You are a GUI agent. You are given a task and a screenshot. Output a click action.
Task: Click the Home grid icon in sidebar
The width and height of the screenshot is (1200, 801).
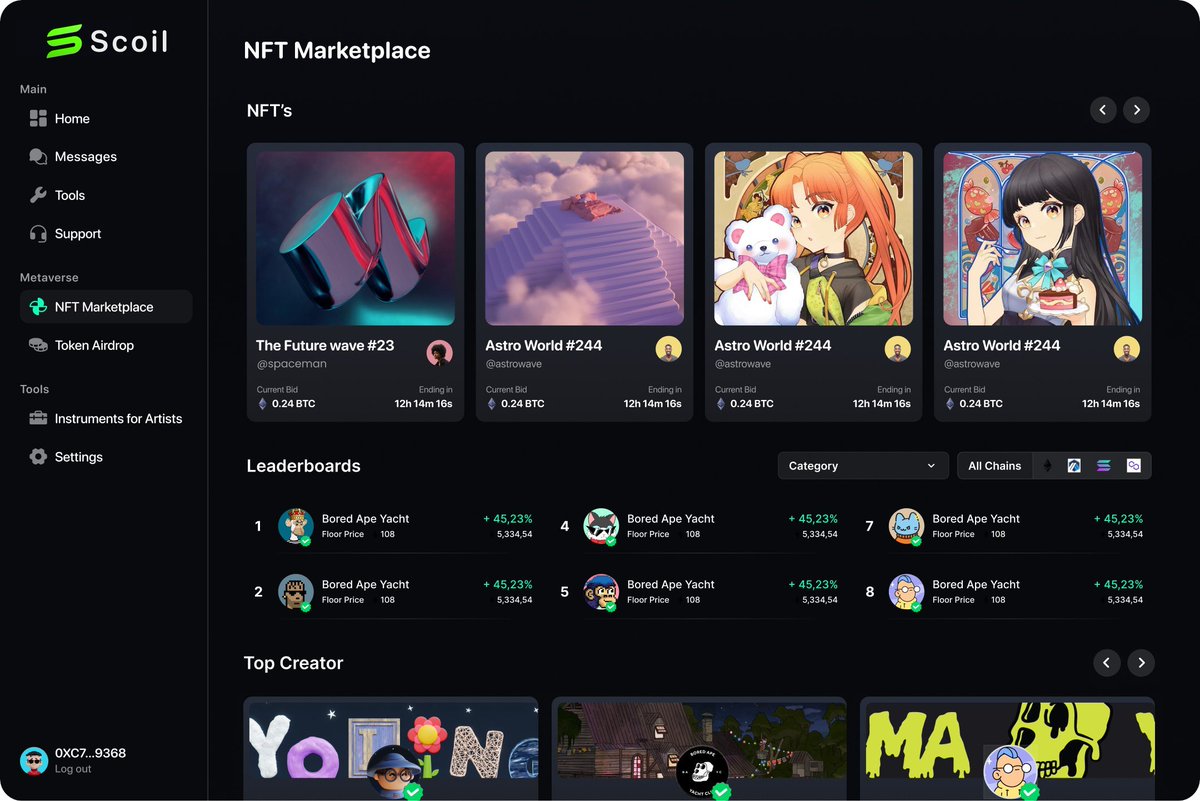coord(38,119)
